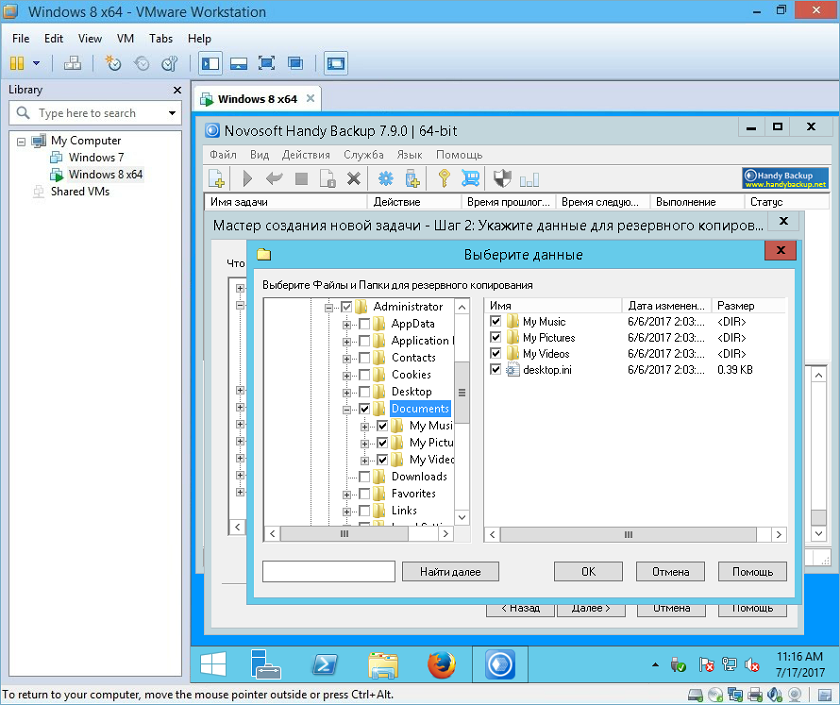Open the snapshot manager wrench-clock icon
The height and width of the screenshot is (705, 840).
click(x=169, y=63)
